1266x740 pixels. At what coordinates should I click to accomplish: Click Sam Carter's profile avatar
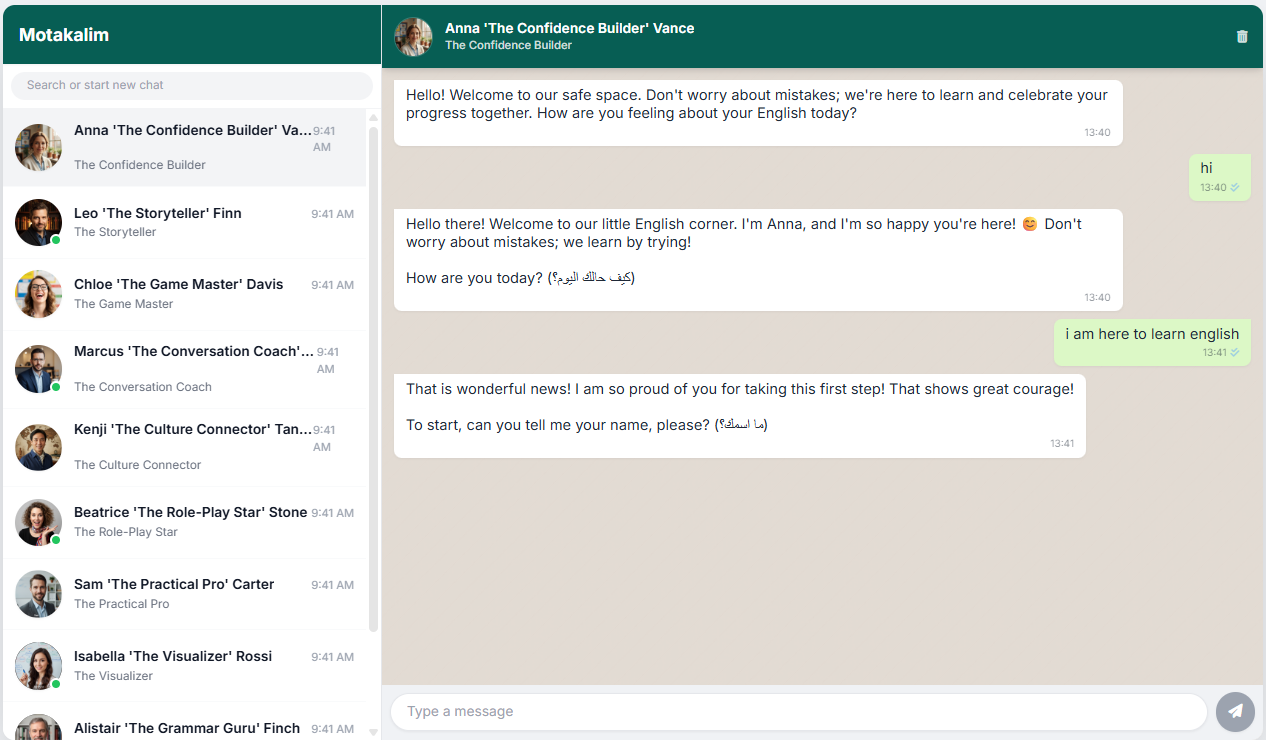tap(39, 594)
